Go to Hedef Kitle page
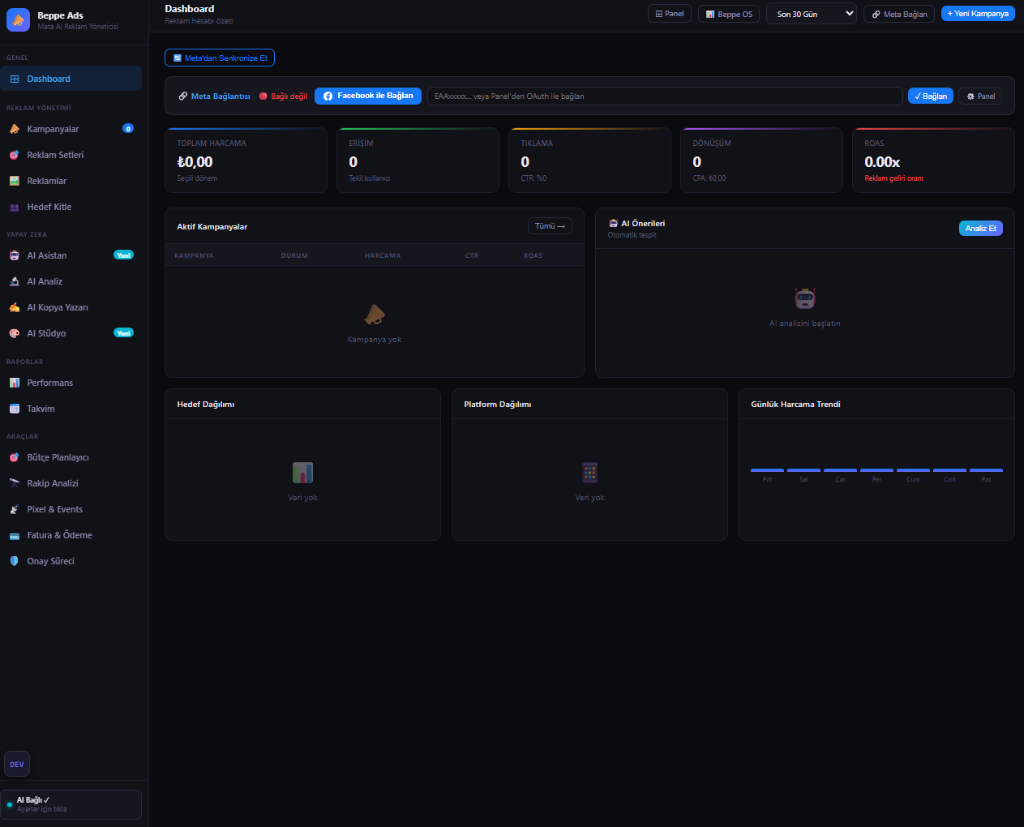The image size is (1024, 827). tap(49, 207)
